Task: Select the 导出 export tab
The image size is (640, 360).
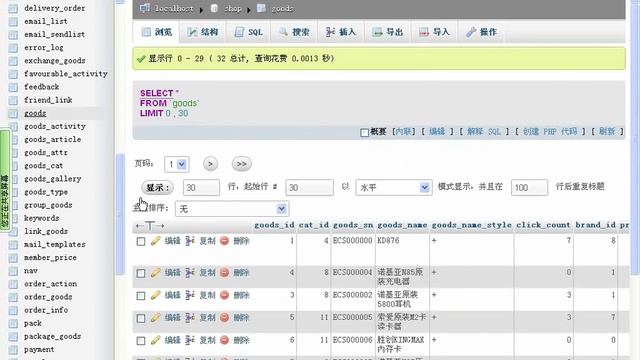Action: (x=388, y=32)
